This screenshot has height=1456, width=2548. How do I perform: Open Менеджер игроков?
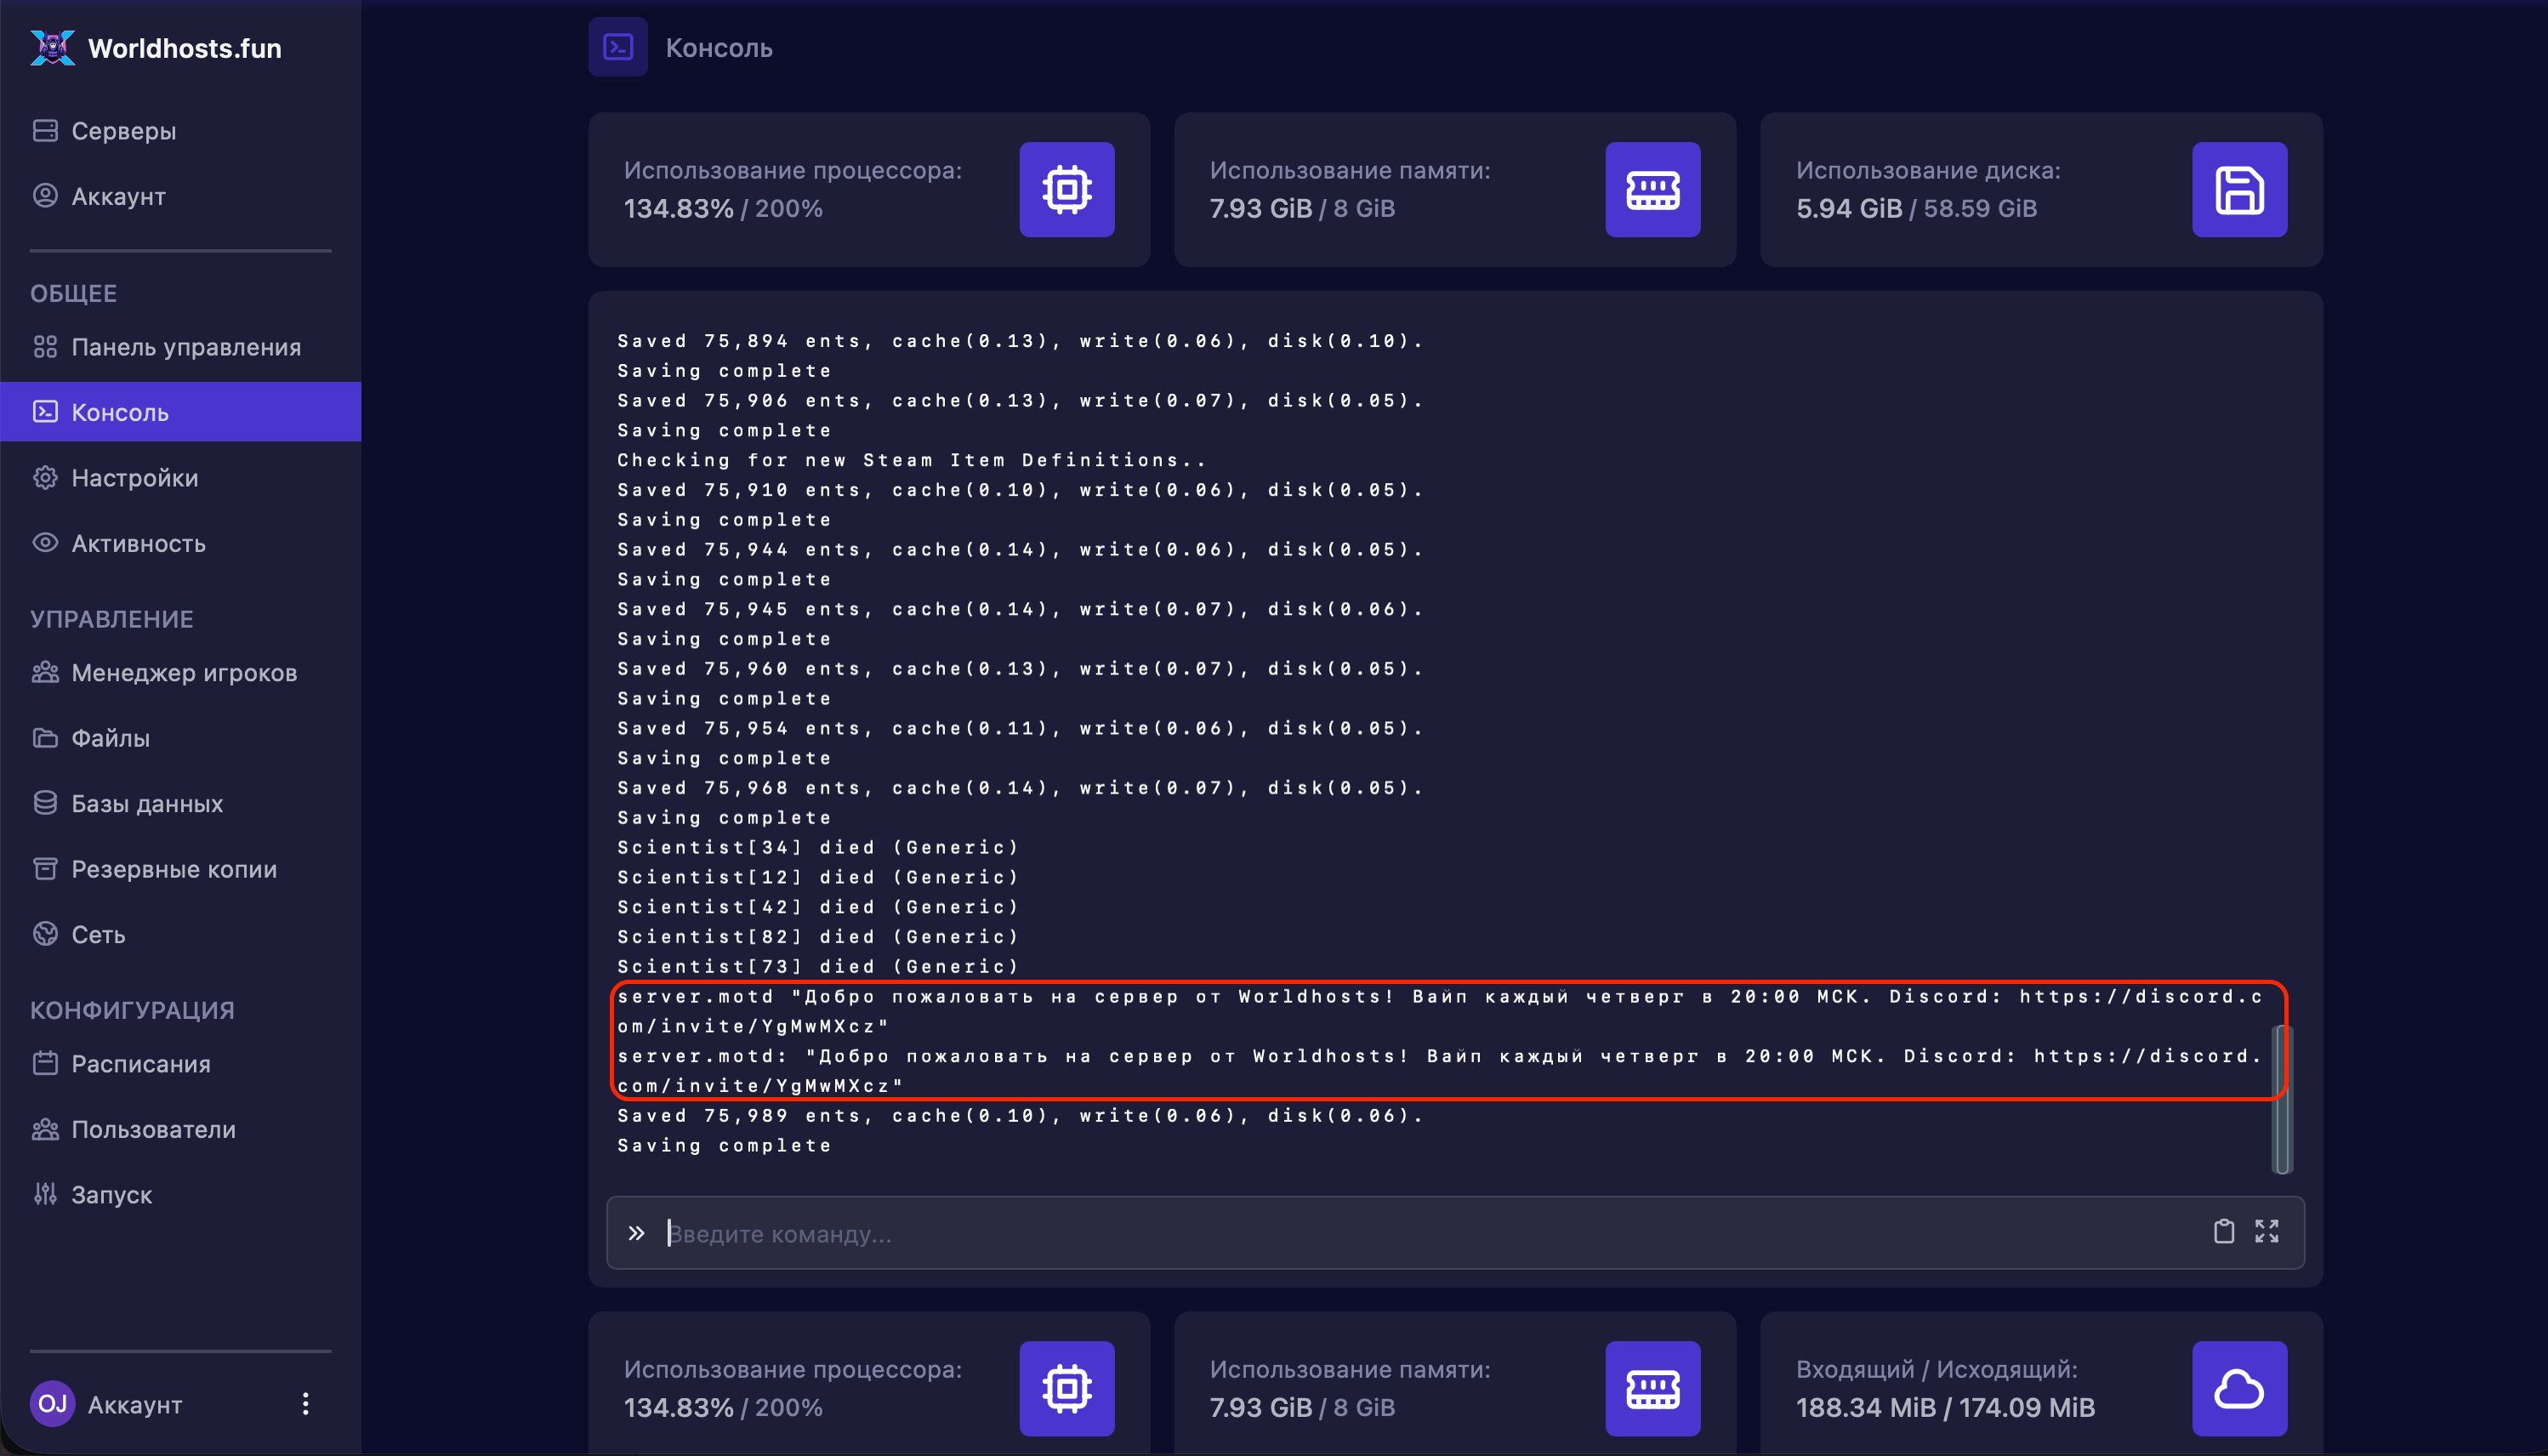tap(180, 673)
